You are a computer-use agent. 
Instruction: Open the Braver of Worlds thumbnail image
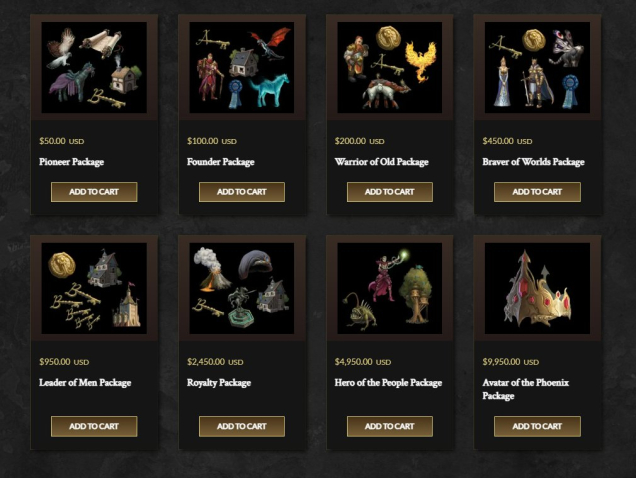pyautogui.click(x=537, y=67)
